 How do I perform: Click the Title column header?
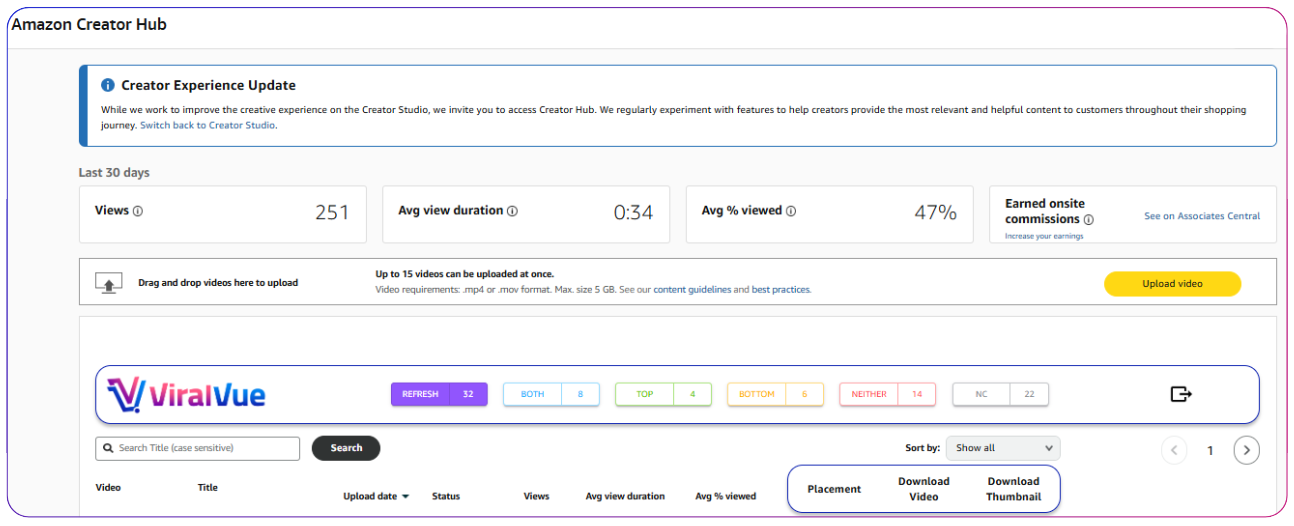pos(208,488)
